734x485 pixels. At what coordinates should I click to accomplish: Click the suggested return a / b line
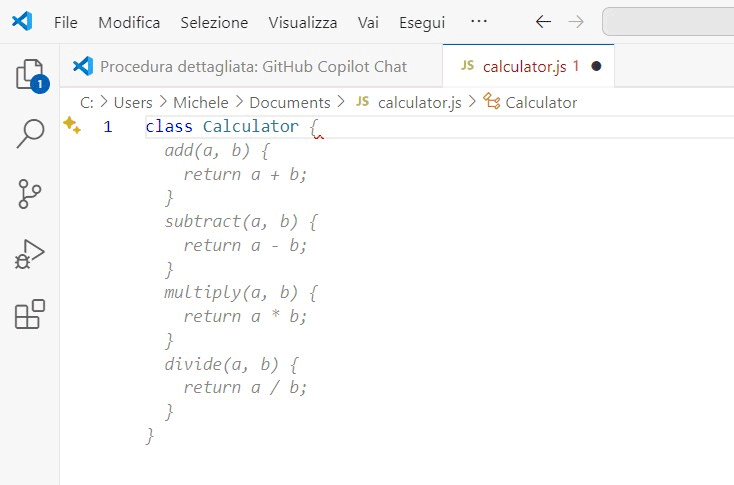point(245,388)
